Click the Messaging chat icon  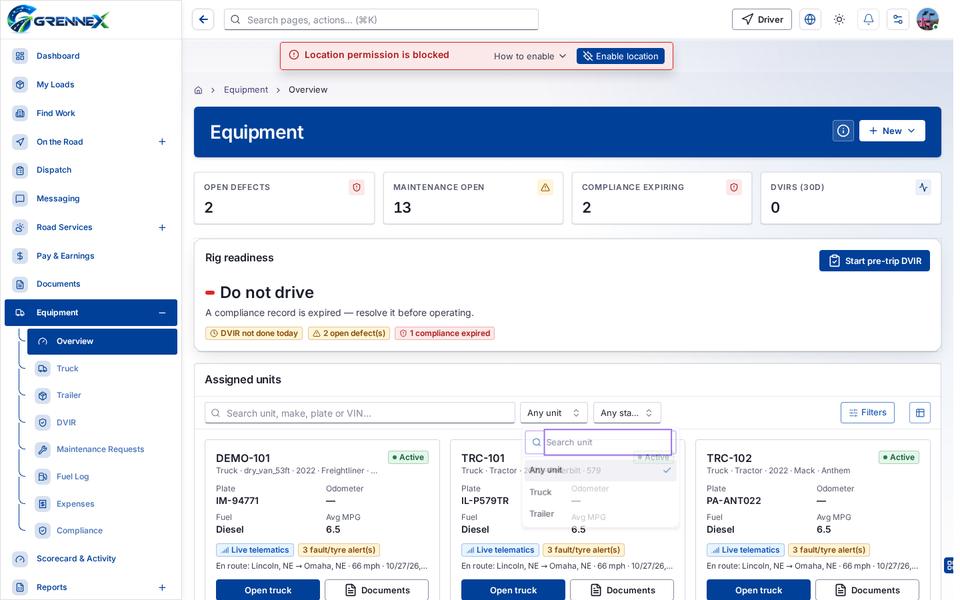click(20, 199)
